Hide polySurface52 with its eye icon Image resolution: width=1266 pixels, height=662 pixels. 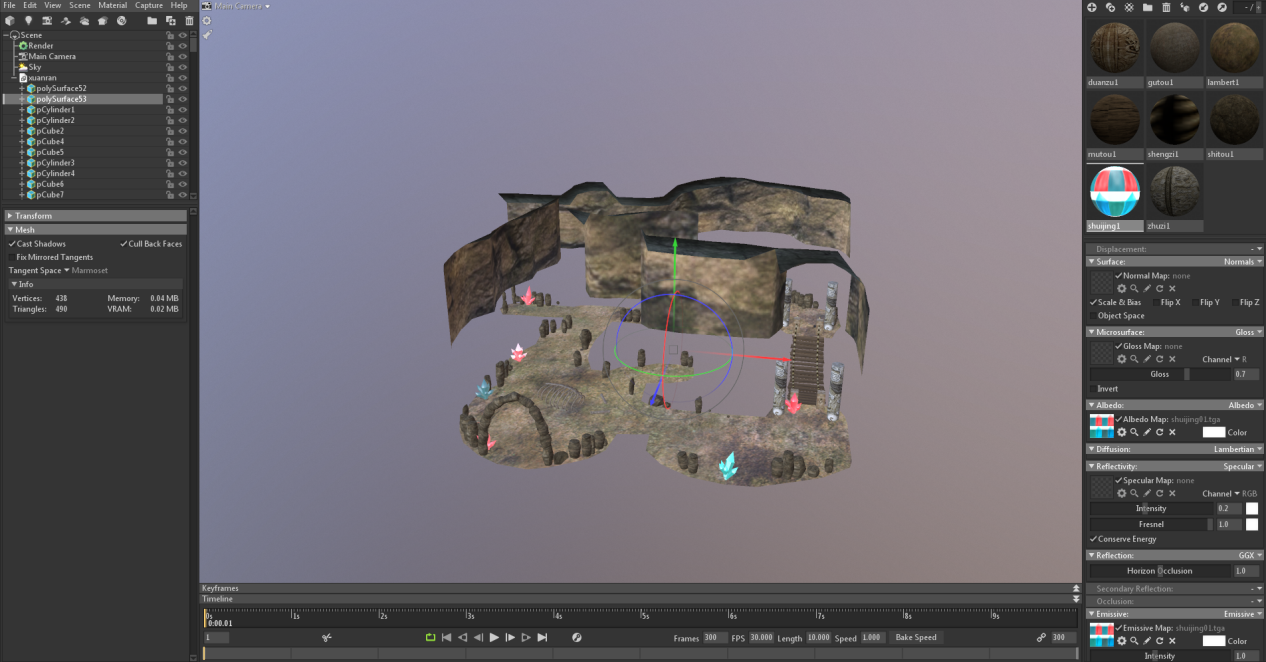[x=183, y=88]
